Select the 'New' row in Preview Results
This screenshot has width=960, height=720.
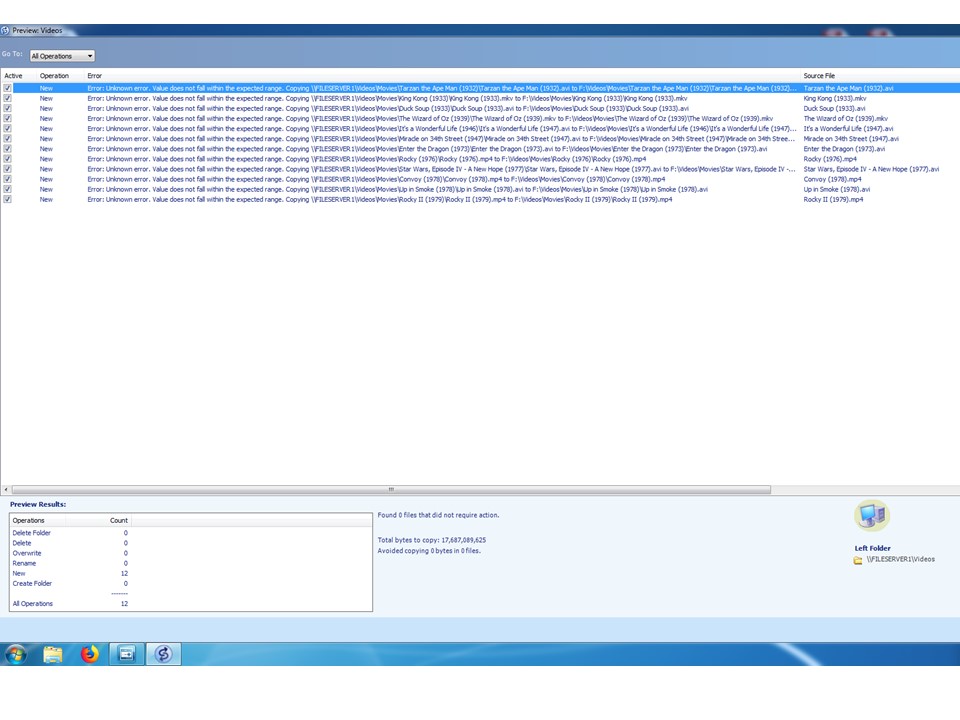pyautogui.click(x=19, y=573)
